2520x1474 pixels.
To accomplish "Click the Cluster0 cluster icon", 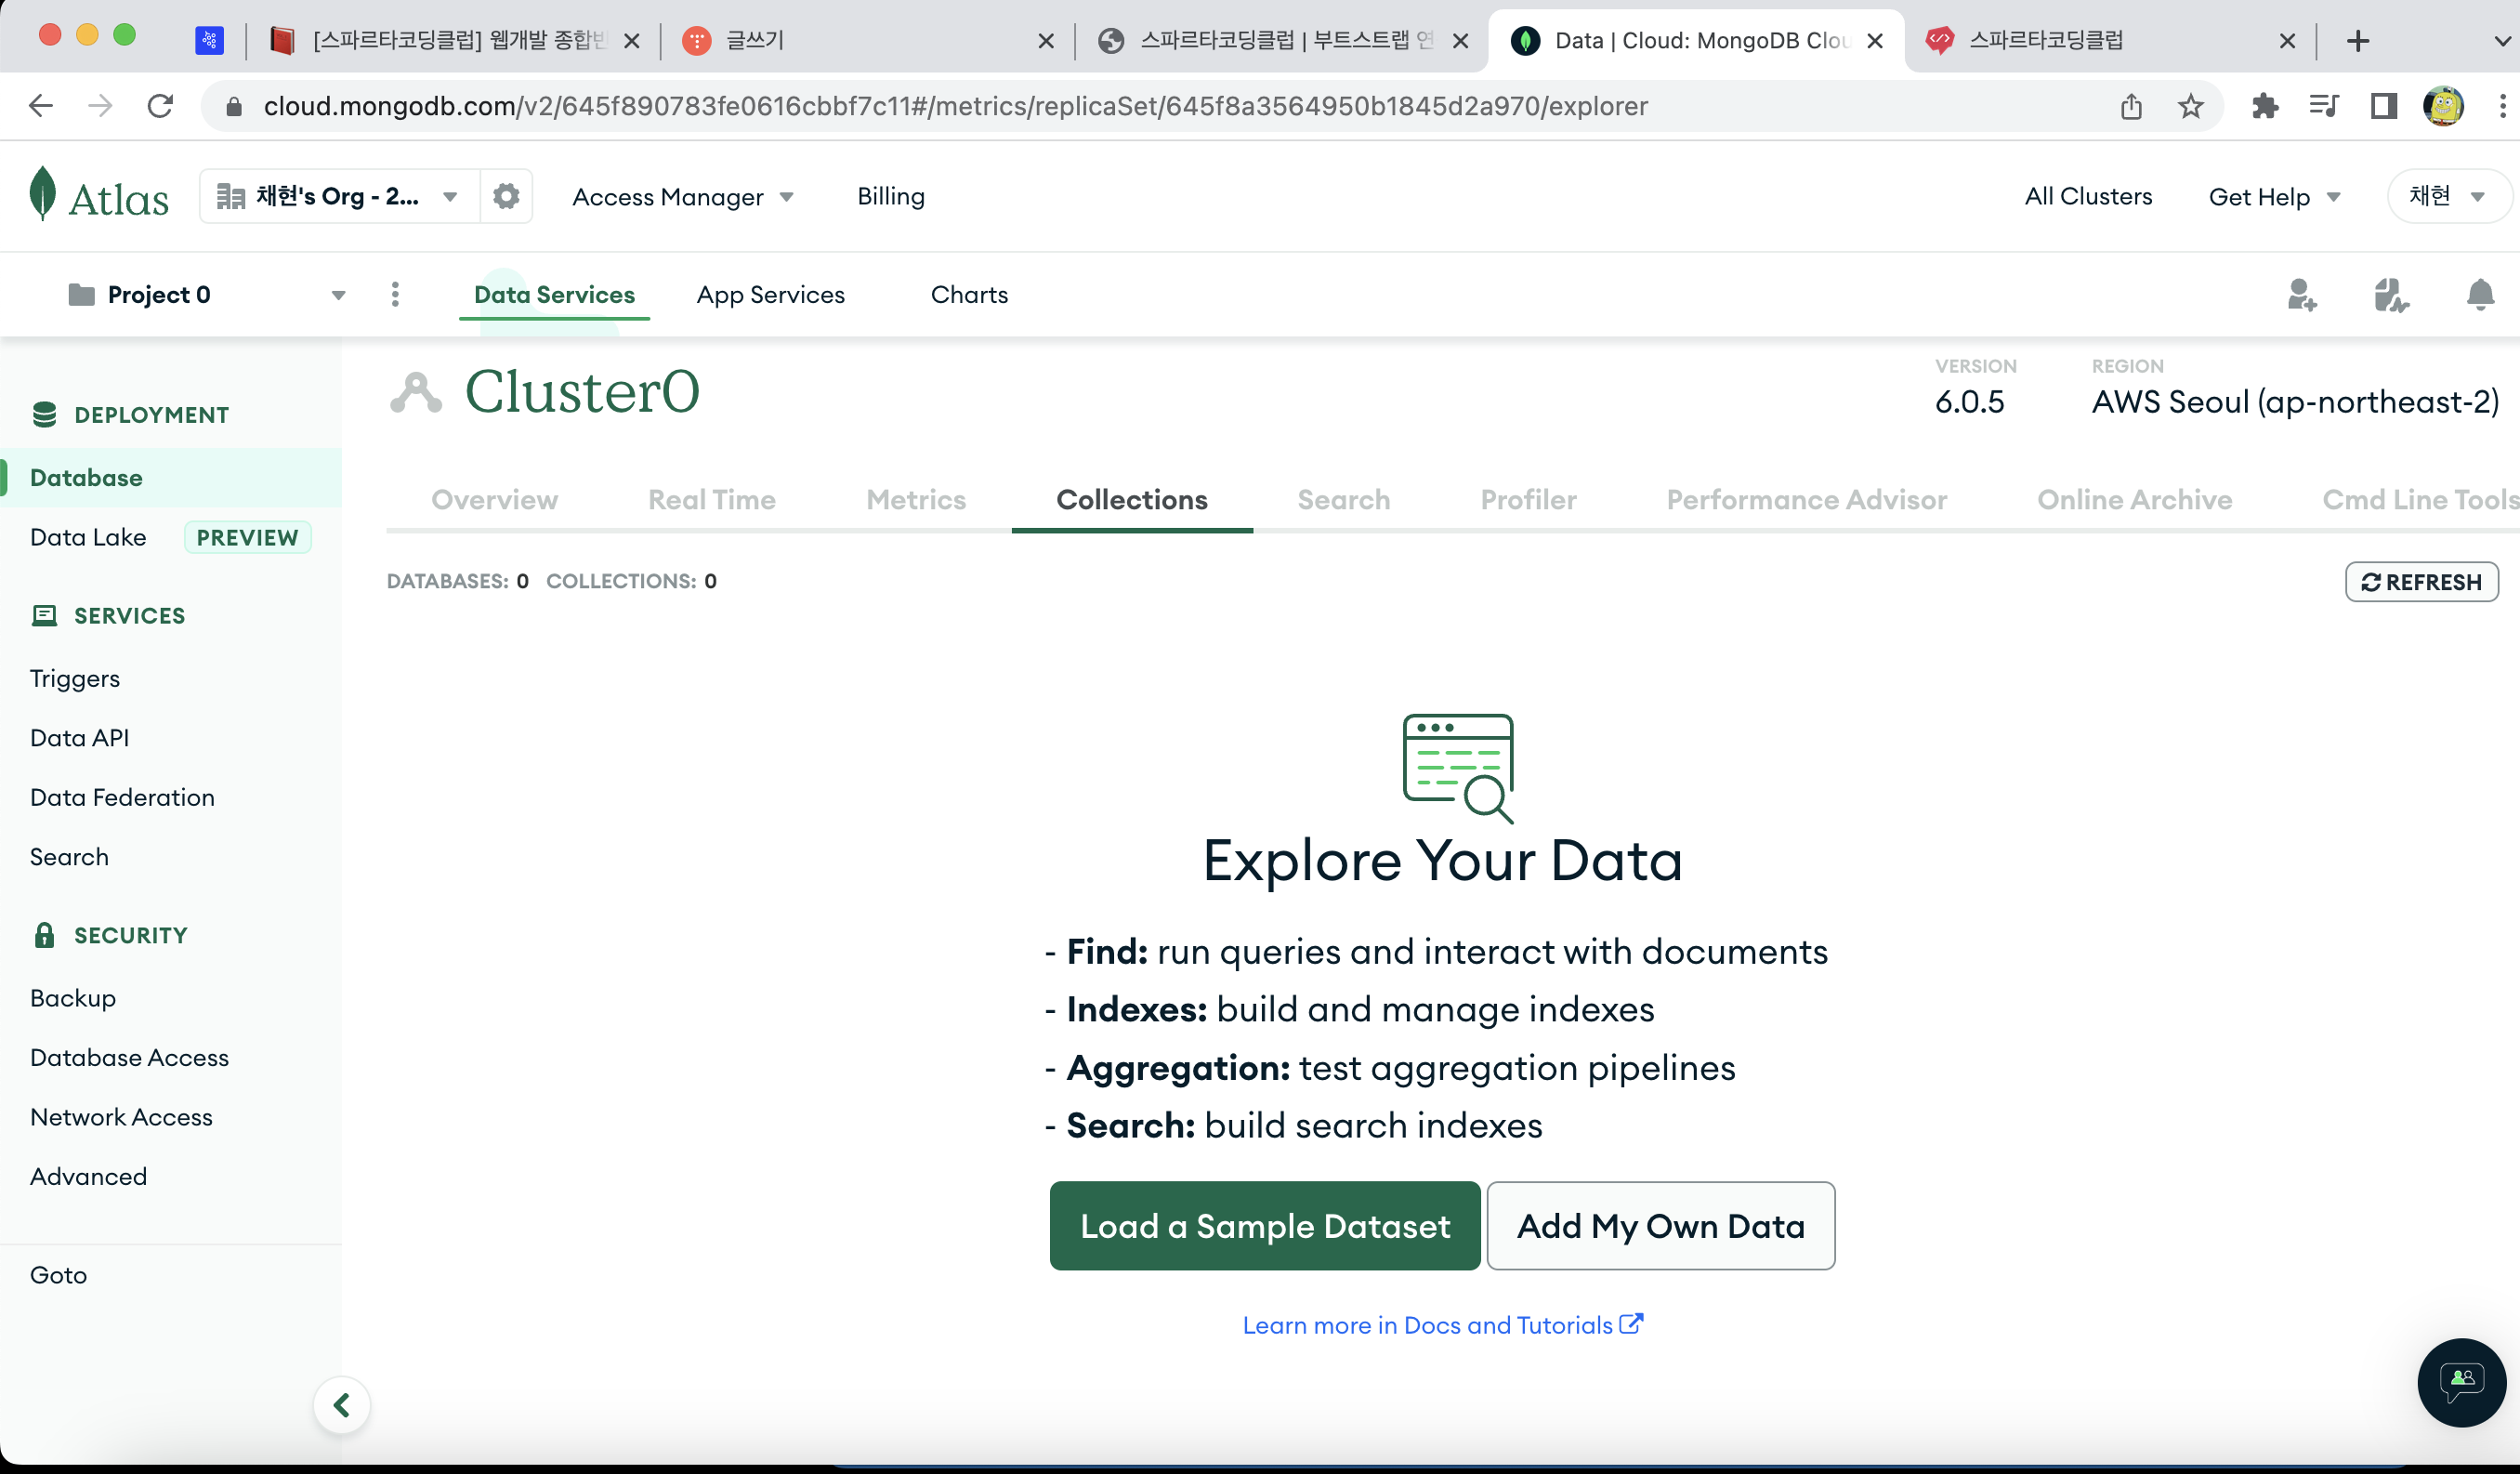I will [x=415, y=392].
